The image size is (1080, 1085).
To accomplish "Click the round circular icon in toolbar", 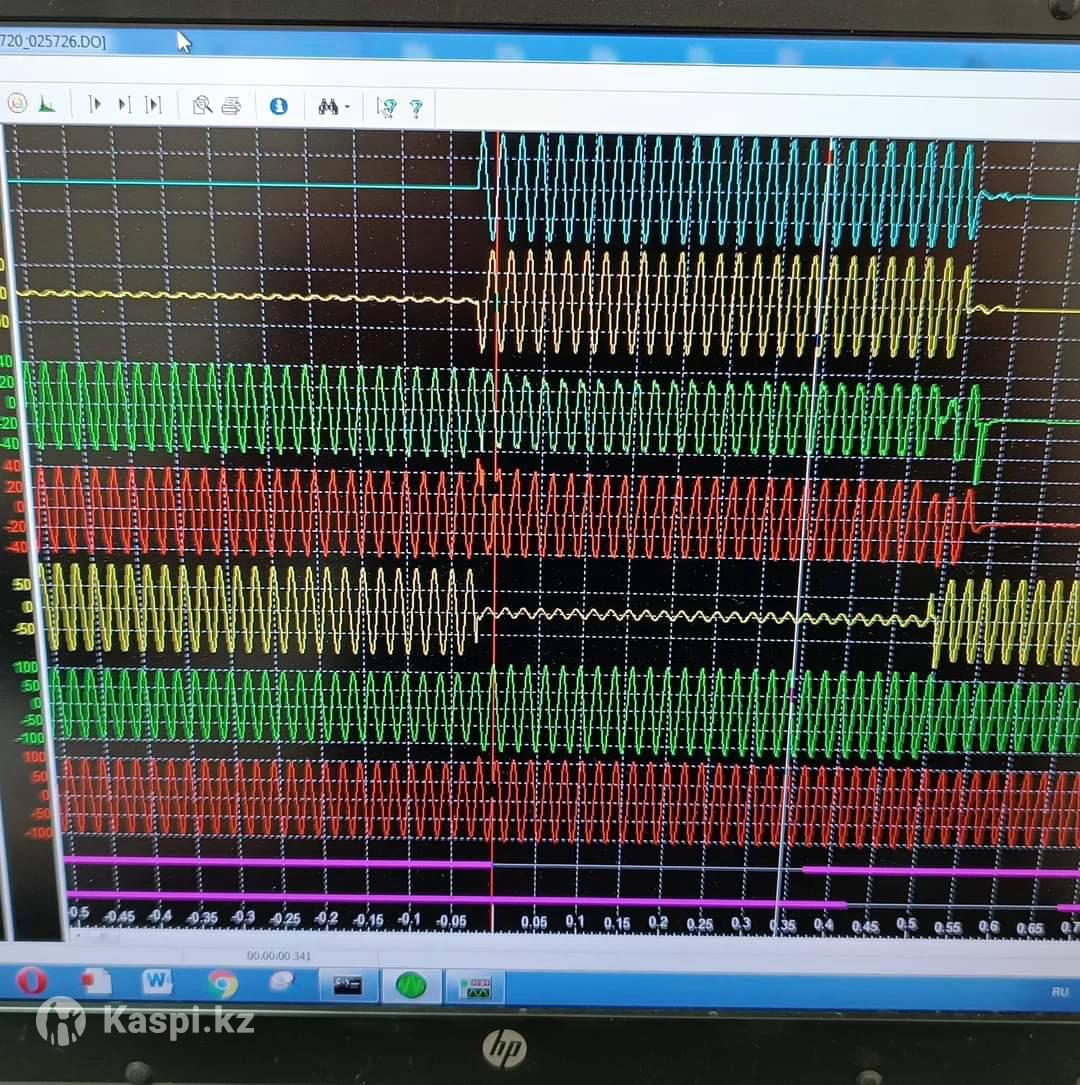I will 17,102.
